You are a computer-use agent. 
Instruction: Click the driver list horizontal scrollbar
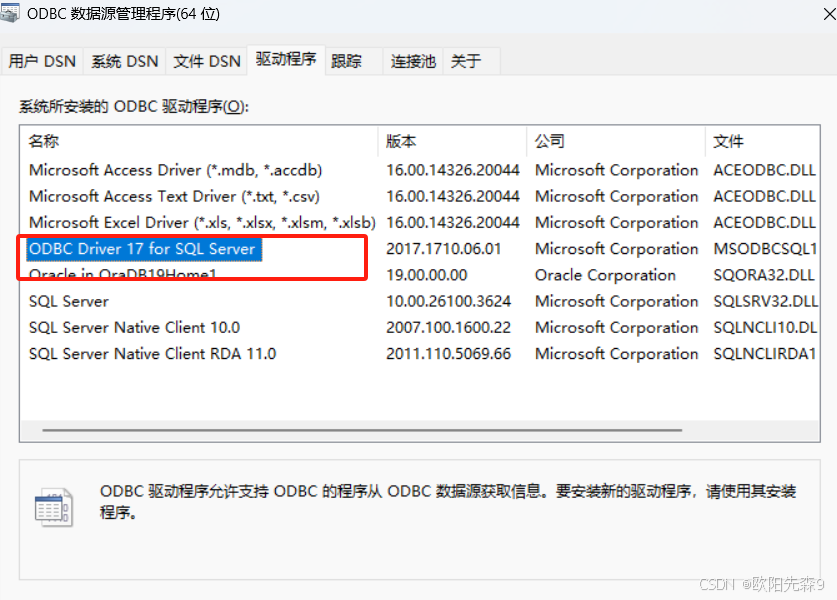tap(362, 430)
